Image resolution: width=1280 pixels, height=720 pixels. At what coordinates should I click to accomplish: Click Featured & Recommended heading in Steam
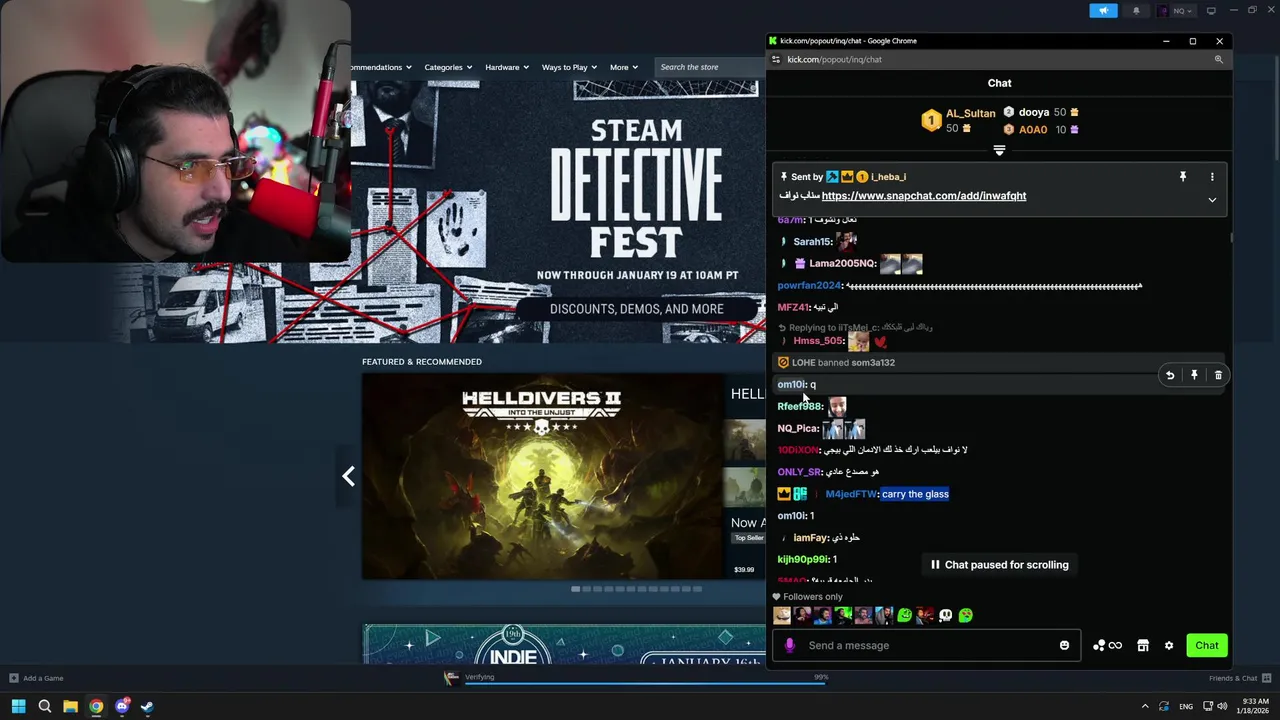coord(422,362)
